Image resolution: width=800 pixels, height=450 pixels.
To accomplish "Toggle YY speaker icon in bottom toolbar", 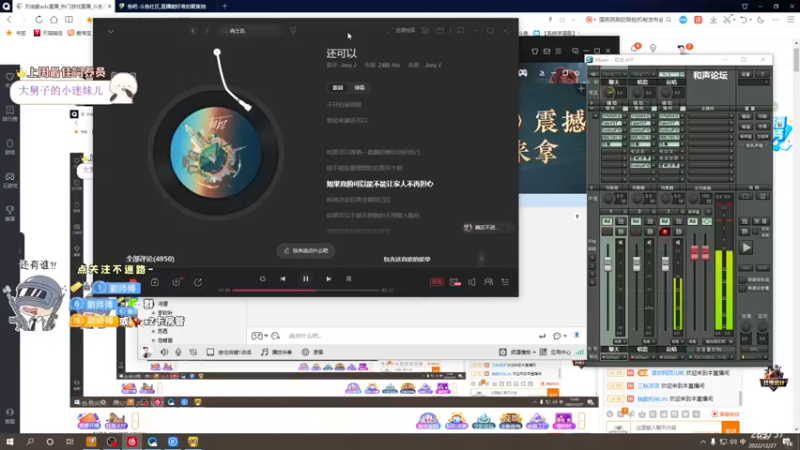I will click(x=164, y=352).
